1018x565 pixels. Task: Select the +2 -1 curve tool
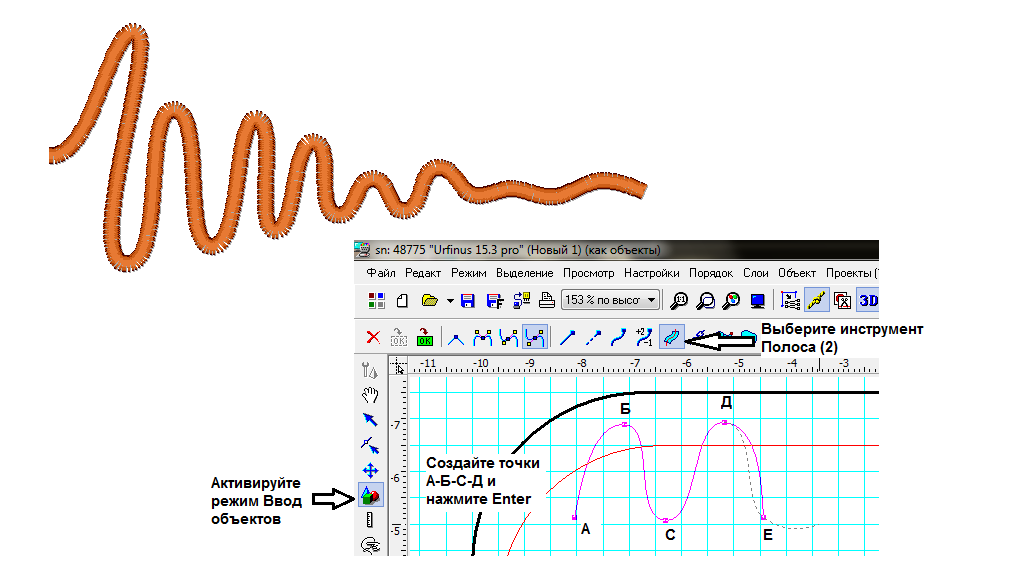click(644, 337)
